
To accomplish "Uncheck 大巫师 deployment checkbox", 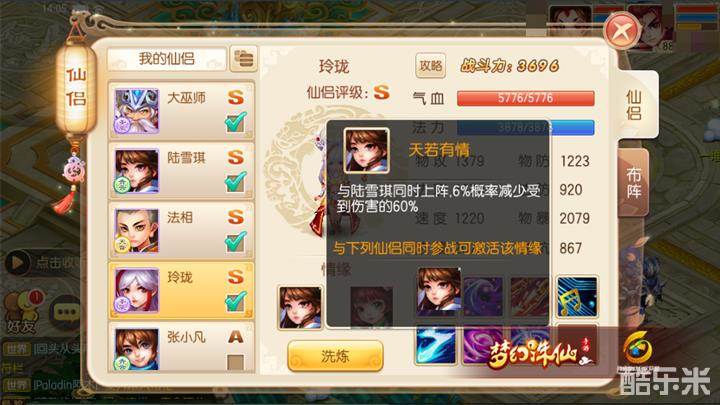I will point(236,123).
